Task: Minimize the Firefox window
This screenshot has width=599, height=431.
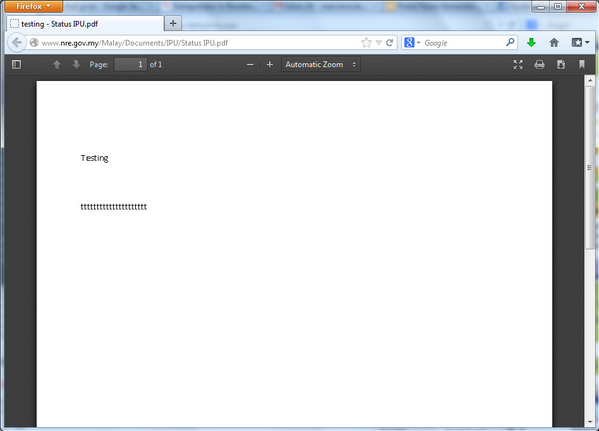Action: [541, 6]
